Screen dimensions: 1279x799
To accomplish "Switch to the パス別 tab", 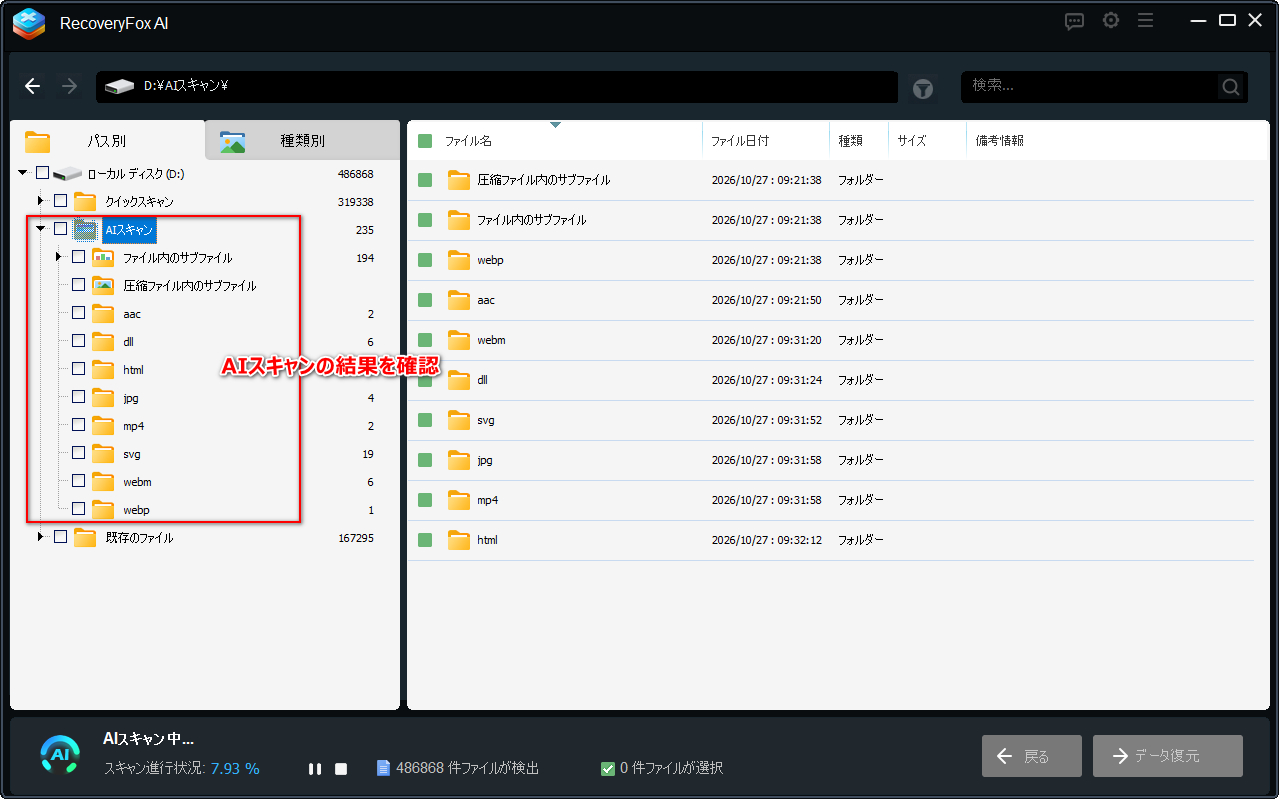I will [107, 141].
